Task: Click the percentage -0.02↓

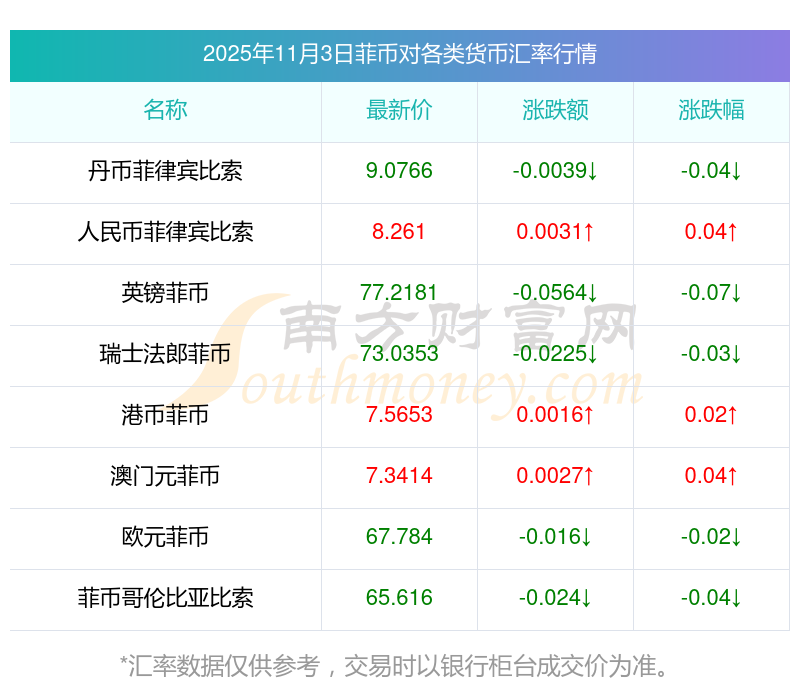Action: tap(711, 537)
